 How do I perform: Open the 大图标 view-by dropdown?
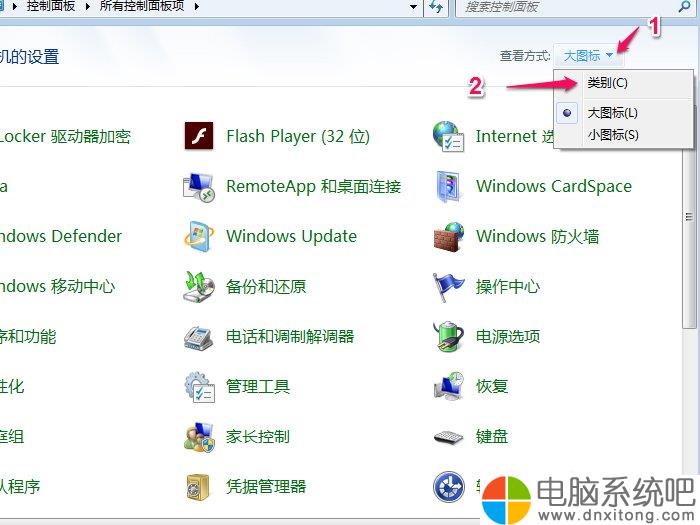coord(588,56)
